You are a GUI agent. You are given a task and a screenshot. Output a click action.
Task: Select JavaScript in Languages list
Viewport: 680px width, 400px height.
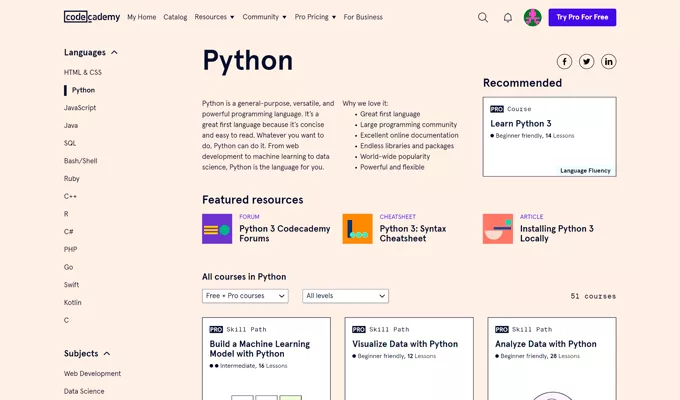80,108
